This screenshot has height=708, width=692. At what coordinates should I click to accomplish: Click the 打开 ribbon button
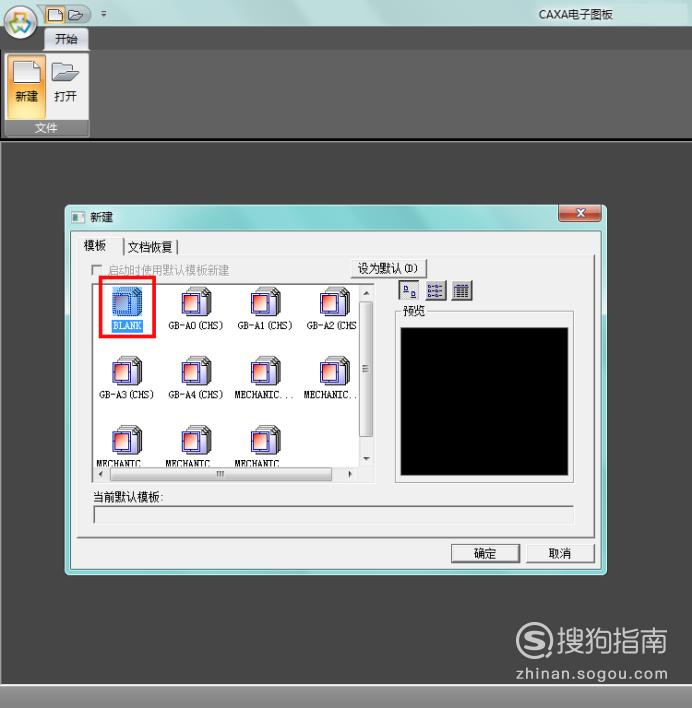[x=65, y=86]
